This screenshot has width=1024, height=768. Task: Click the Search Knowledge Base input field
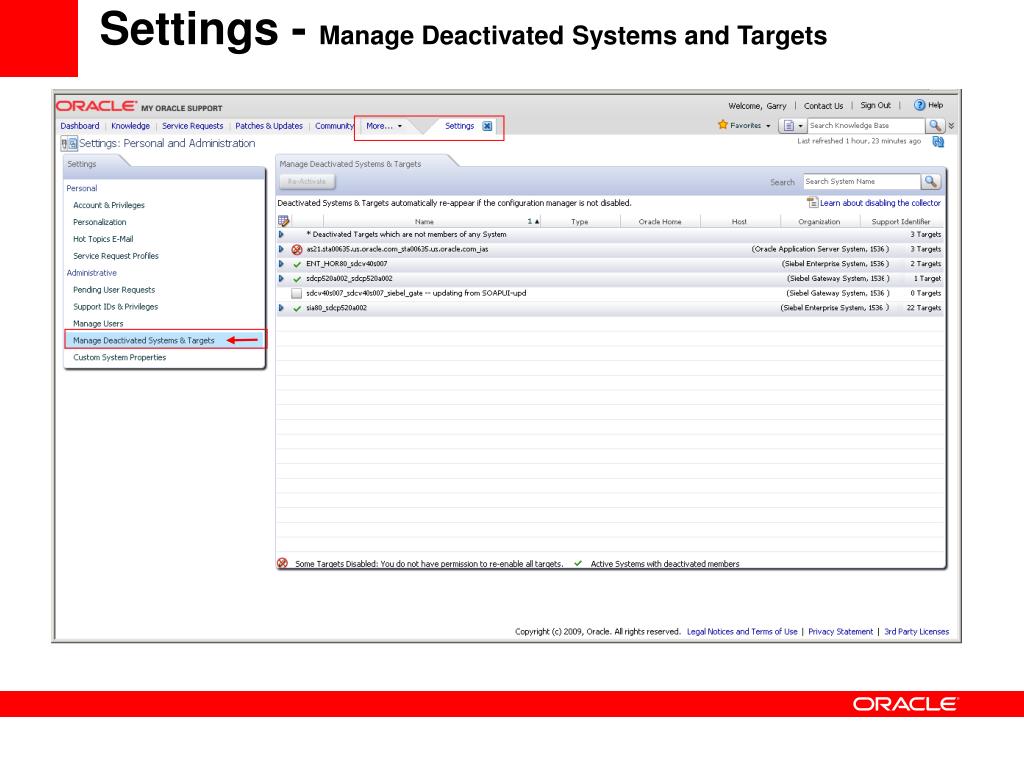click(866, 125)
